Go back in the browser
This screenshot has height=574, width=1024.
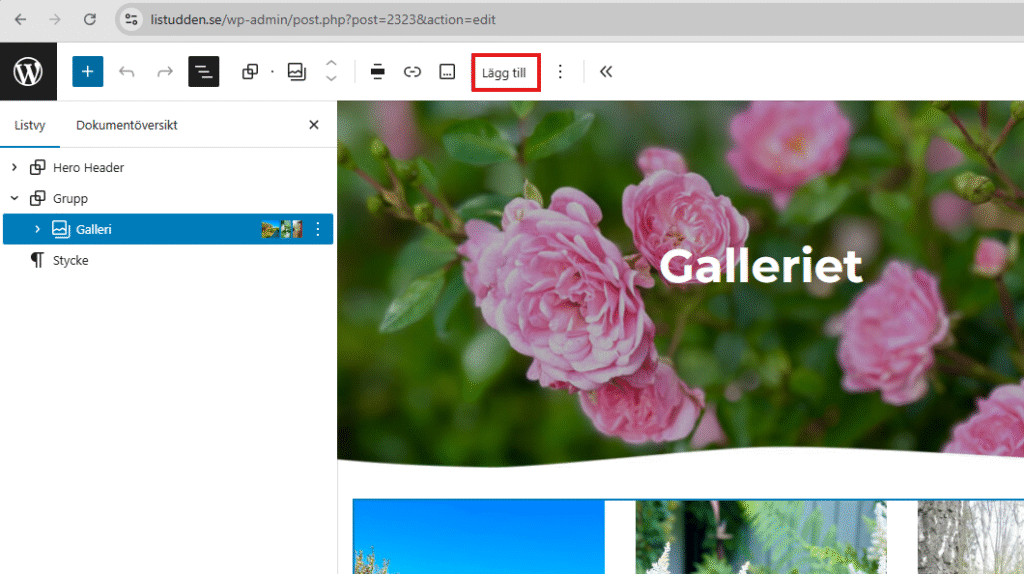tap(20, 20)
